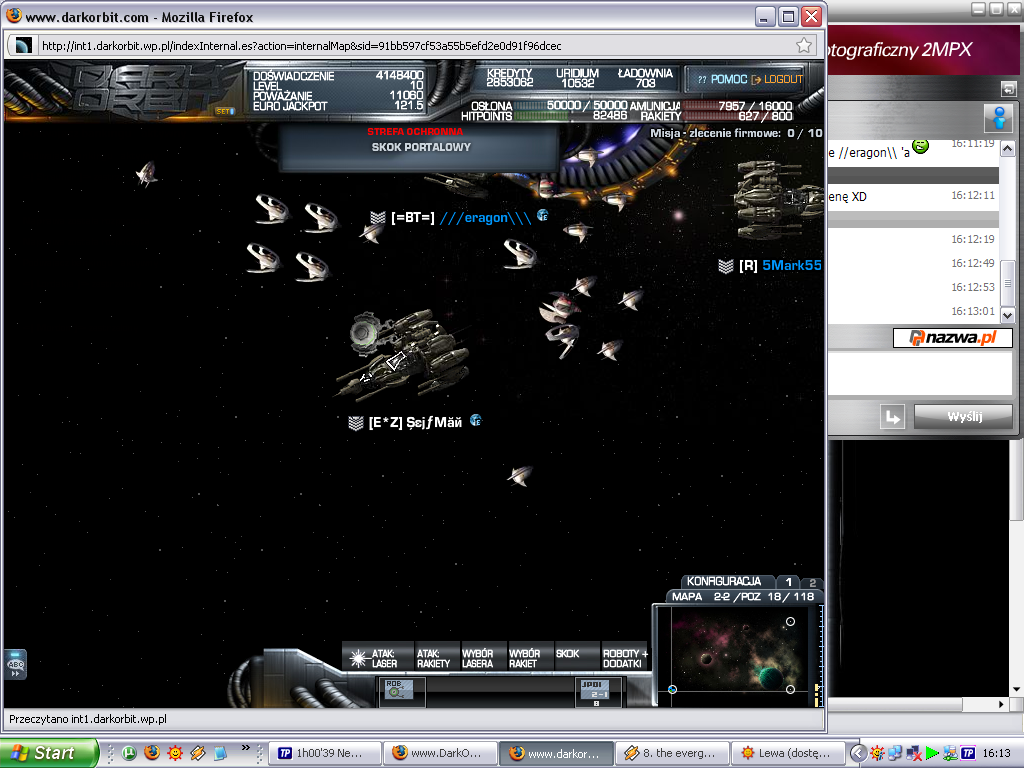
Task: Click the Gadu-Gadu sun tray icon
Action: [x=877, y=753]
